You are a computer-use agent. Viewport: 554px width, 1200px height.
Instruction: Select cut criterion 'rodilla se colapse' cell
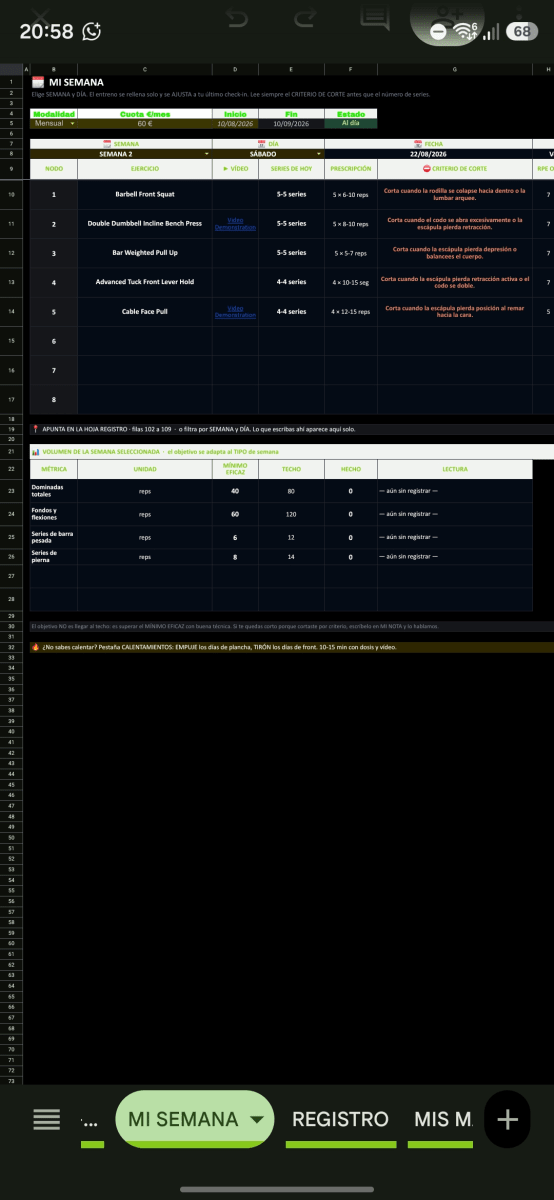[x=455, y=194]
